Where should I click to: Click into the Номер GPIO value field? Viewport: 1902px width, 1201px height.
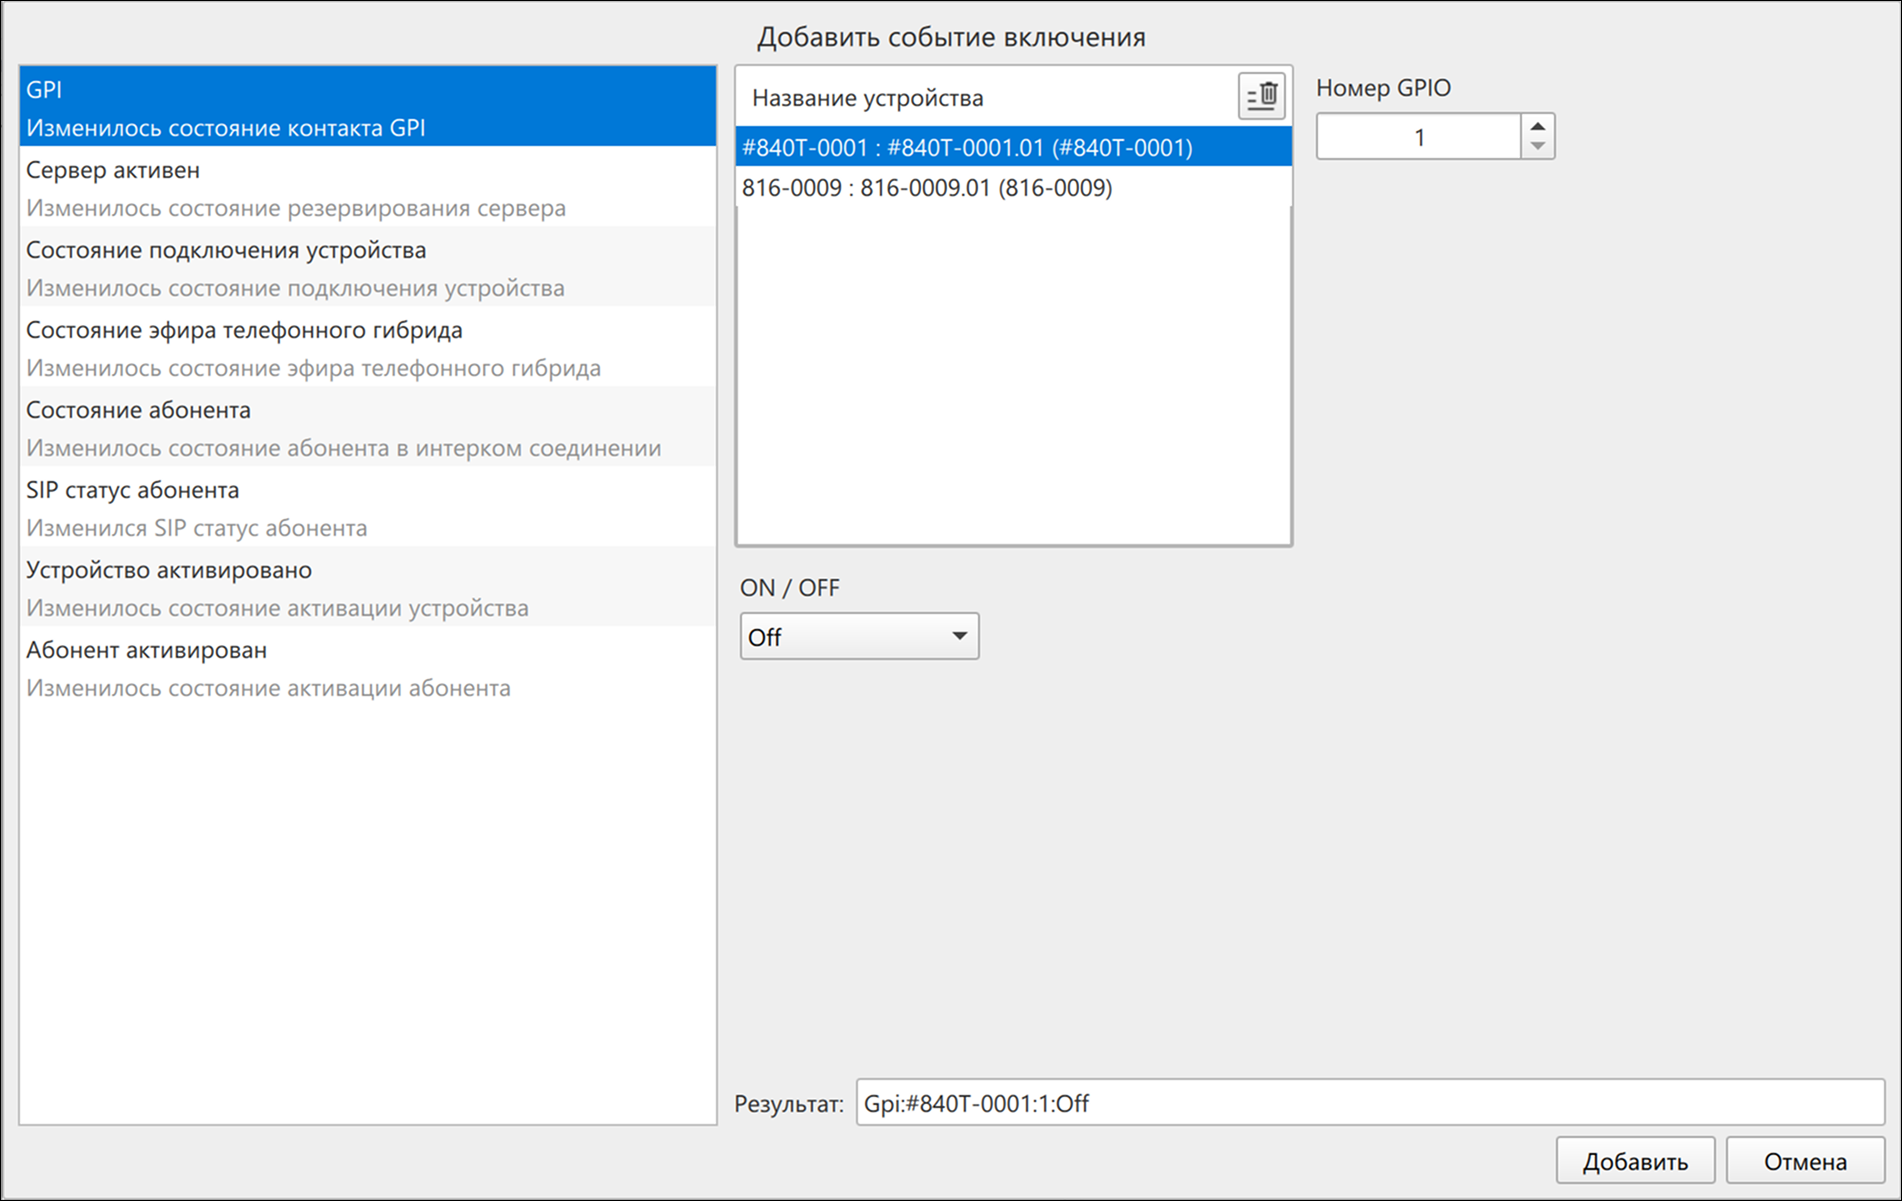1418,137
